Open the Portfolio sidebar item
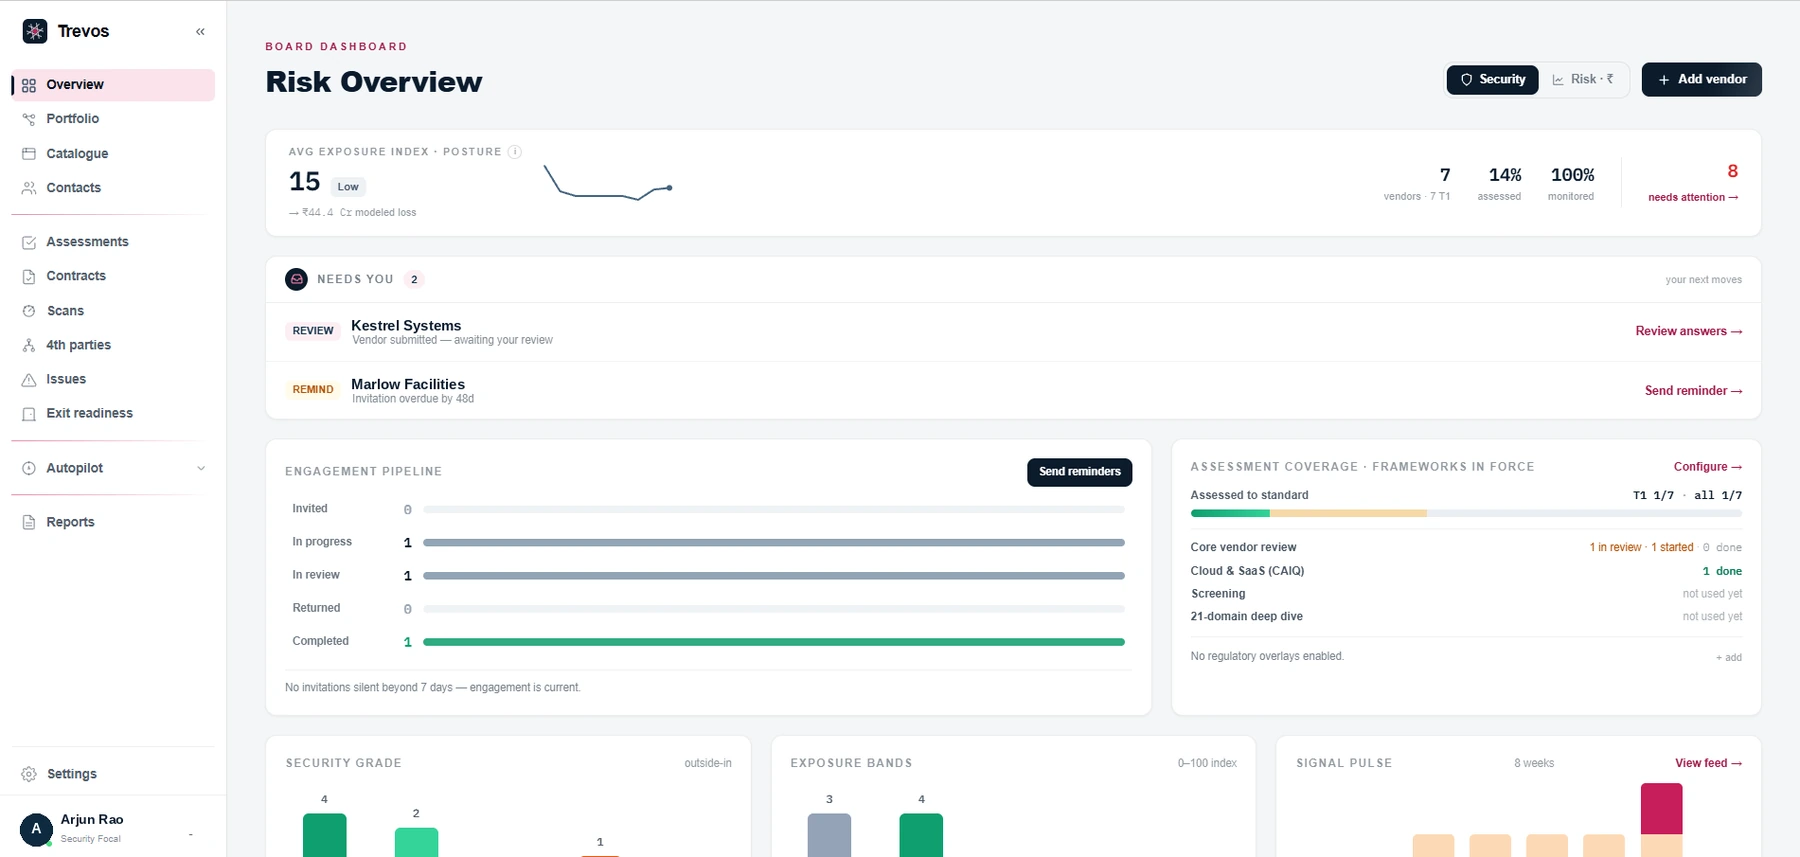 coord(113,119)
